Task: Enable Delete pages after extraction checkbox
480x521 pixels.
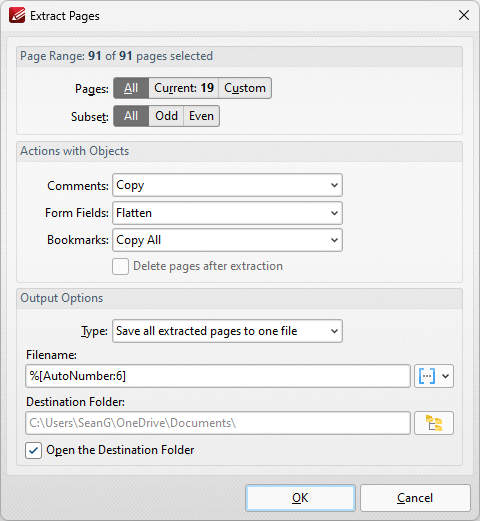Action: (120, 266)
